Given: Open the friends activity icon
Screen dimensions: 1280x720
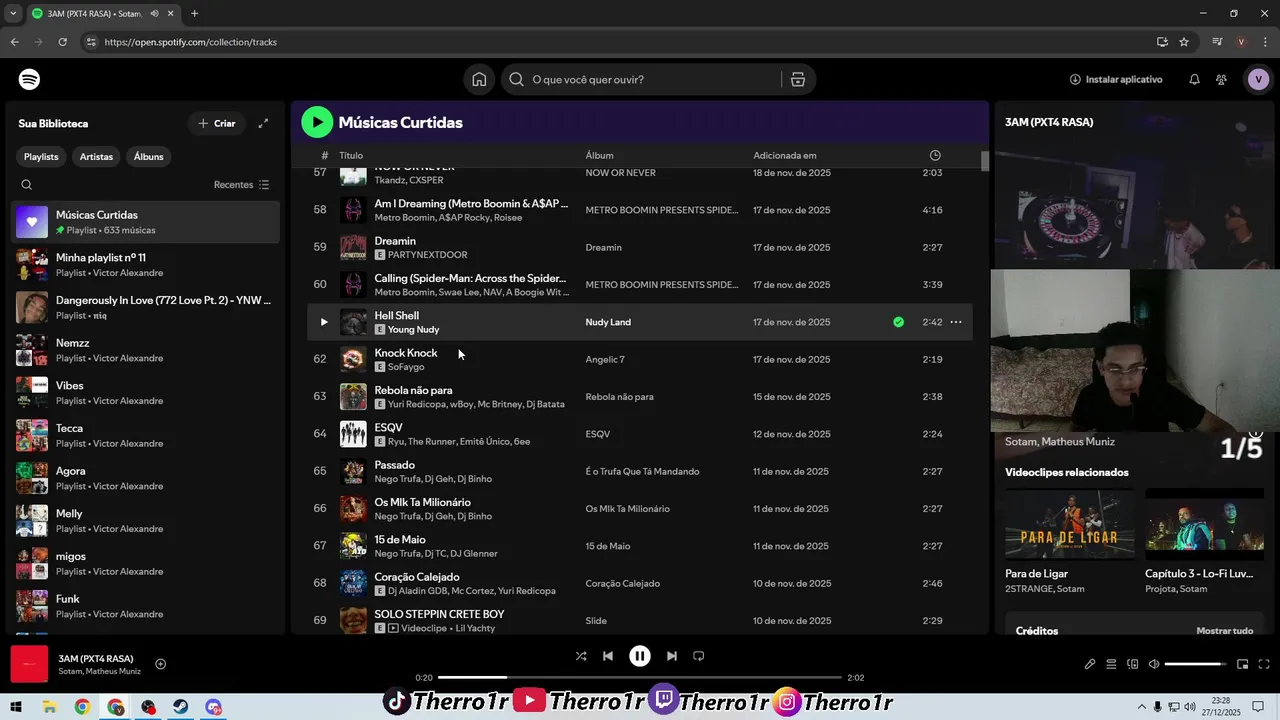Looking at the screenshot, I should click(1222, 79).
